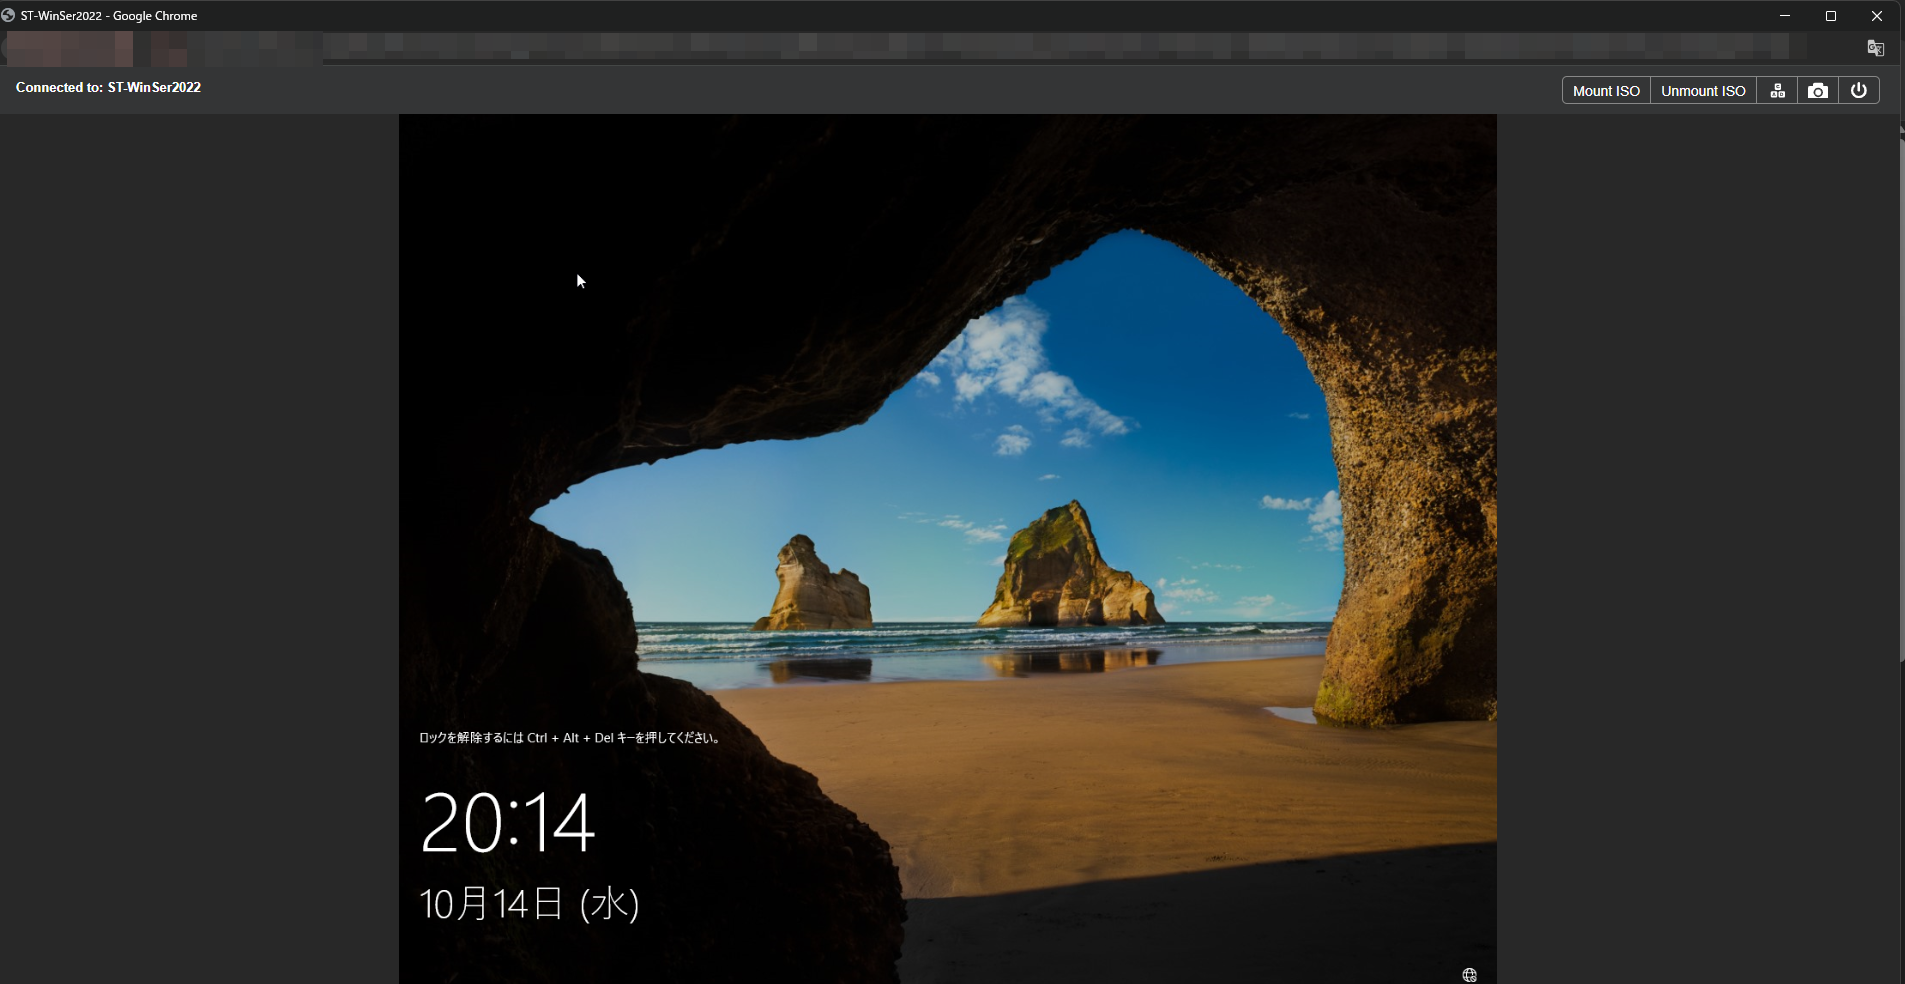Click the Chrome translate icon
The height and width of the screenshot is (984, 1905).
coord(1876,48)
